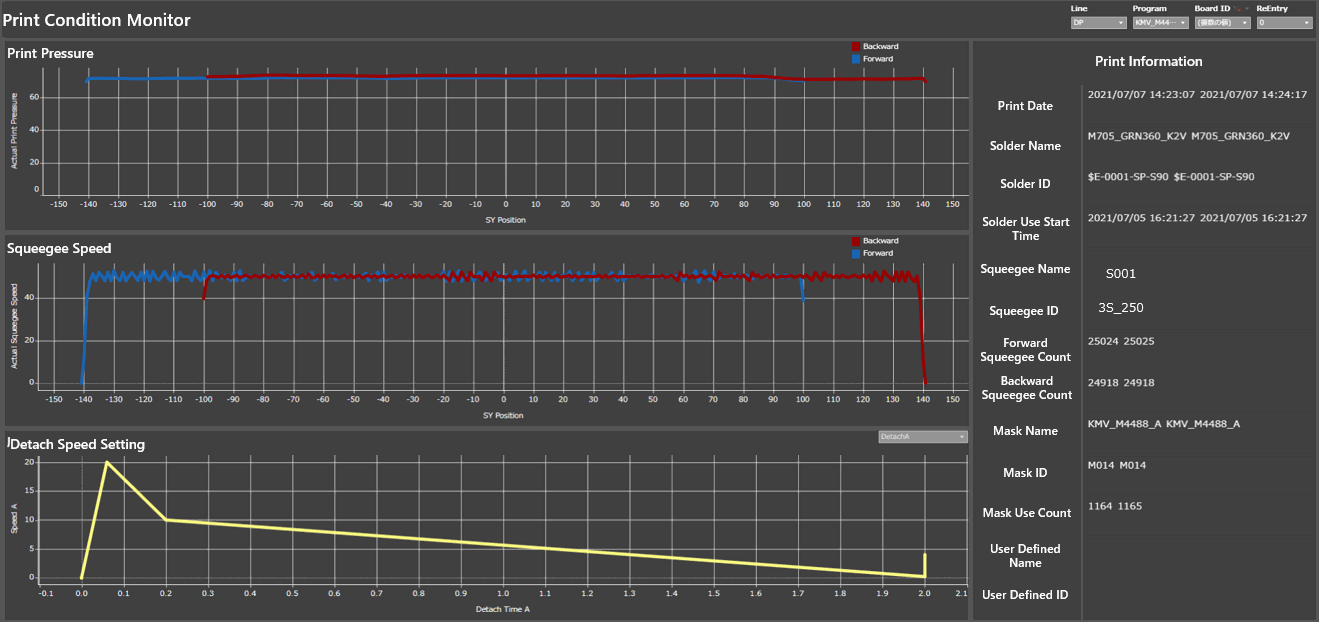Open the Line dropdown showing DP
This screenshot has width=1319, height=622.
1098,22
